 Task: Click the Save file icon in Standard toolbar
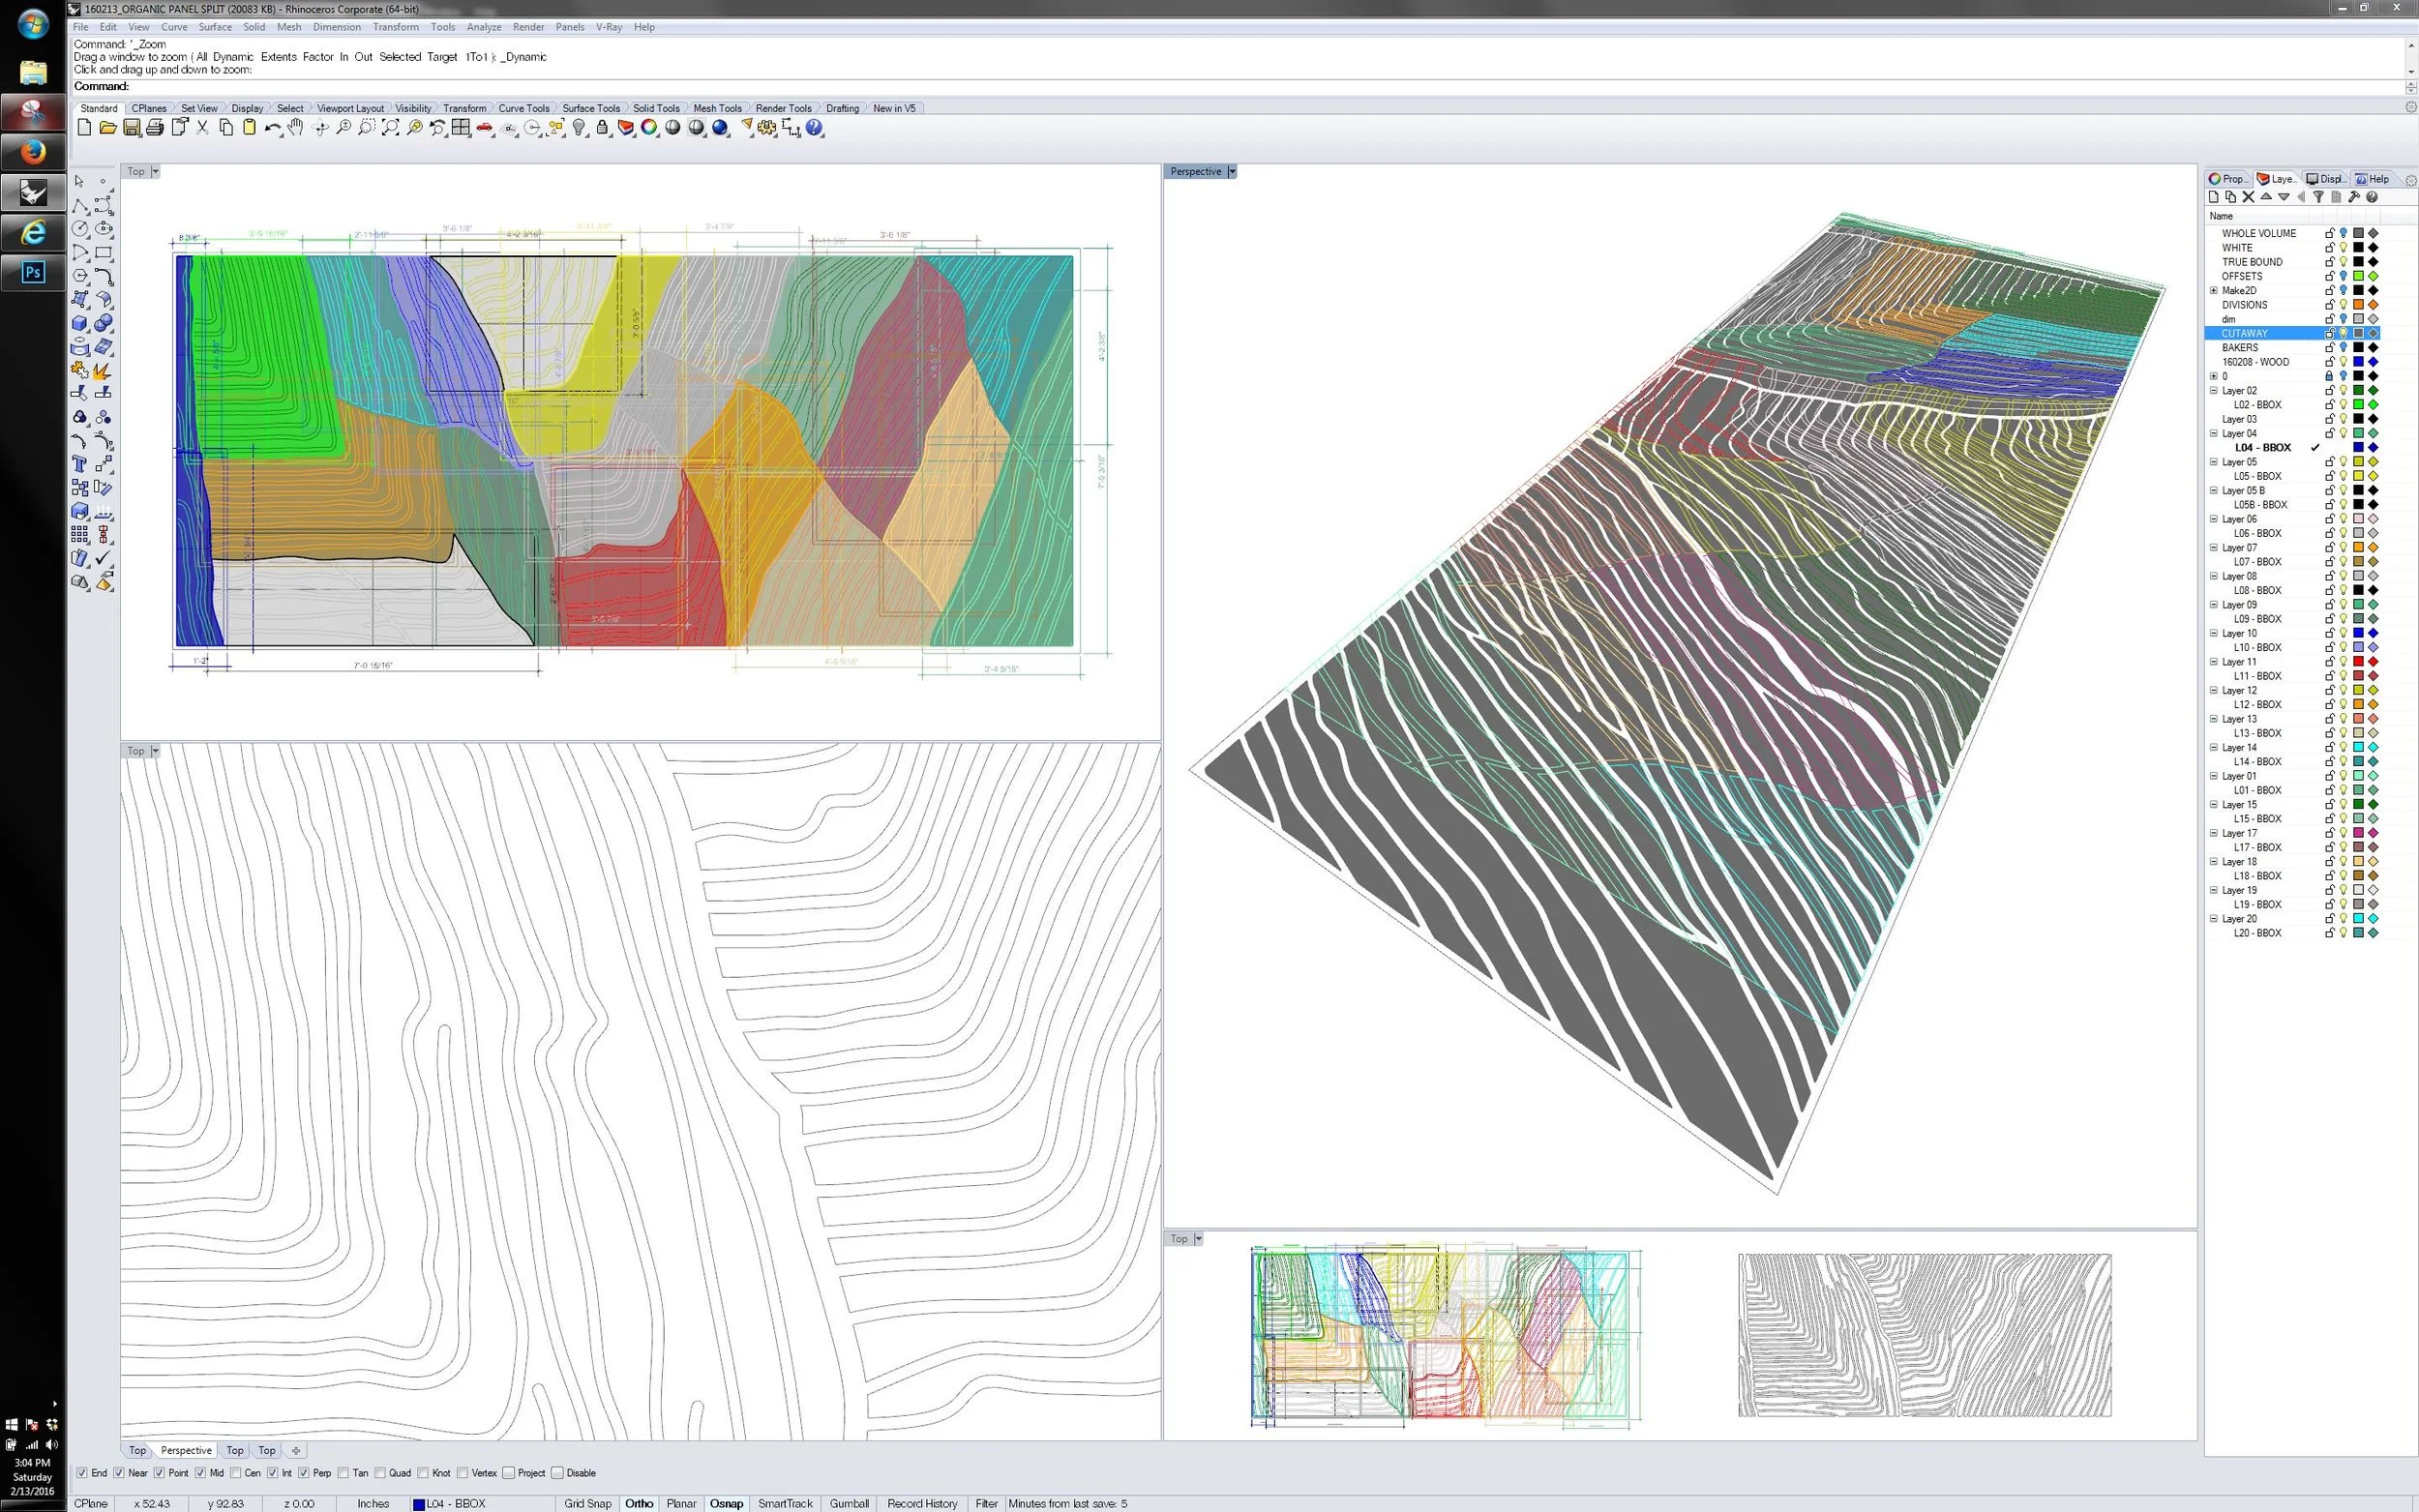click(x=131, y=128)
